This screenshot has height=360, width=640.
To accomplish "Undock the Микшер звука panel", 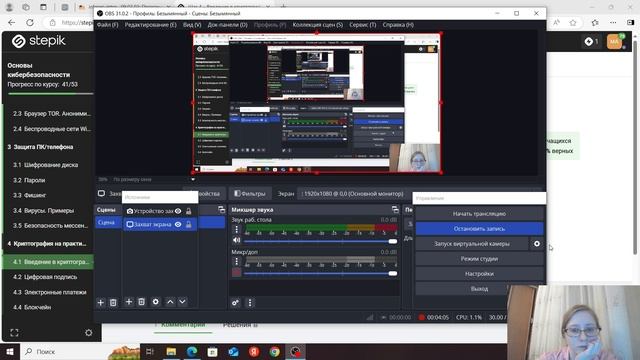I will [395, 209].
